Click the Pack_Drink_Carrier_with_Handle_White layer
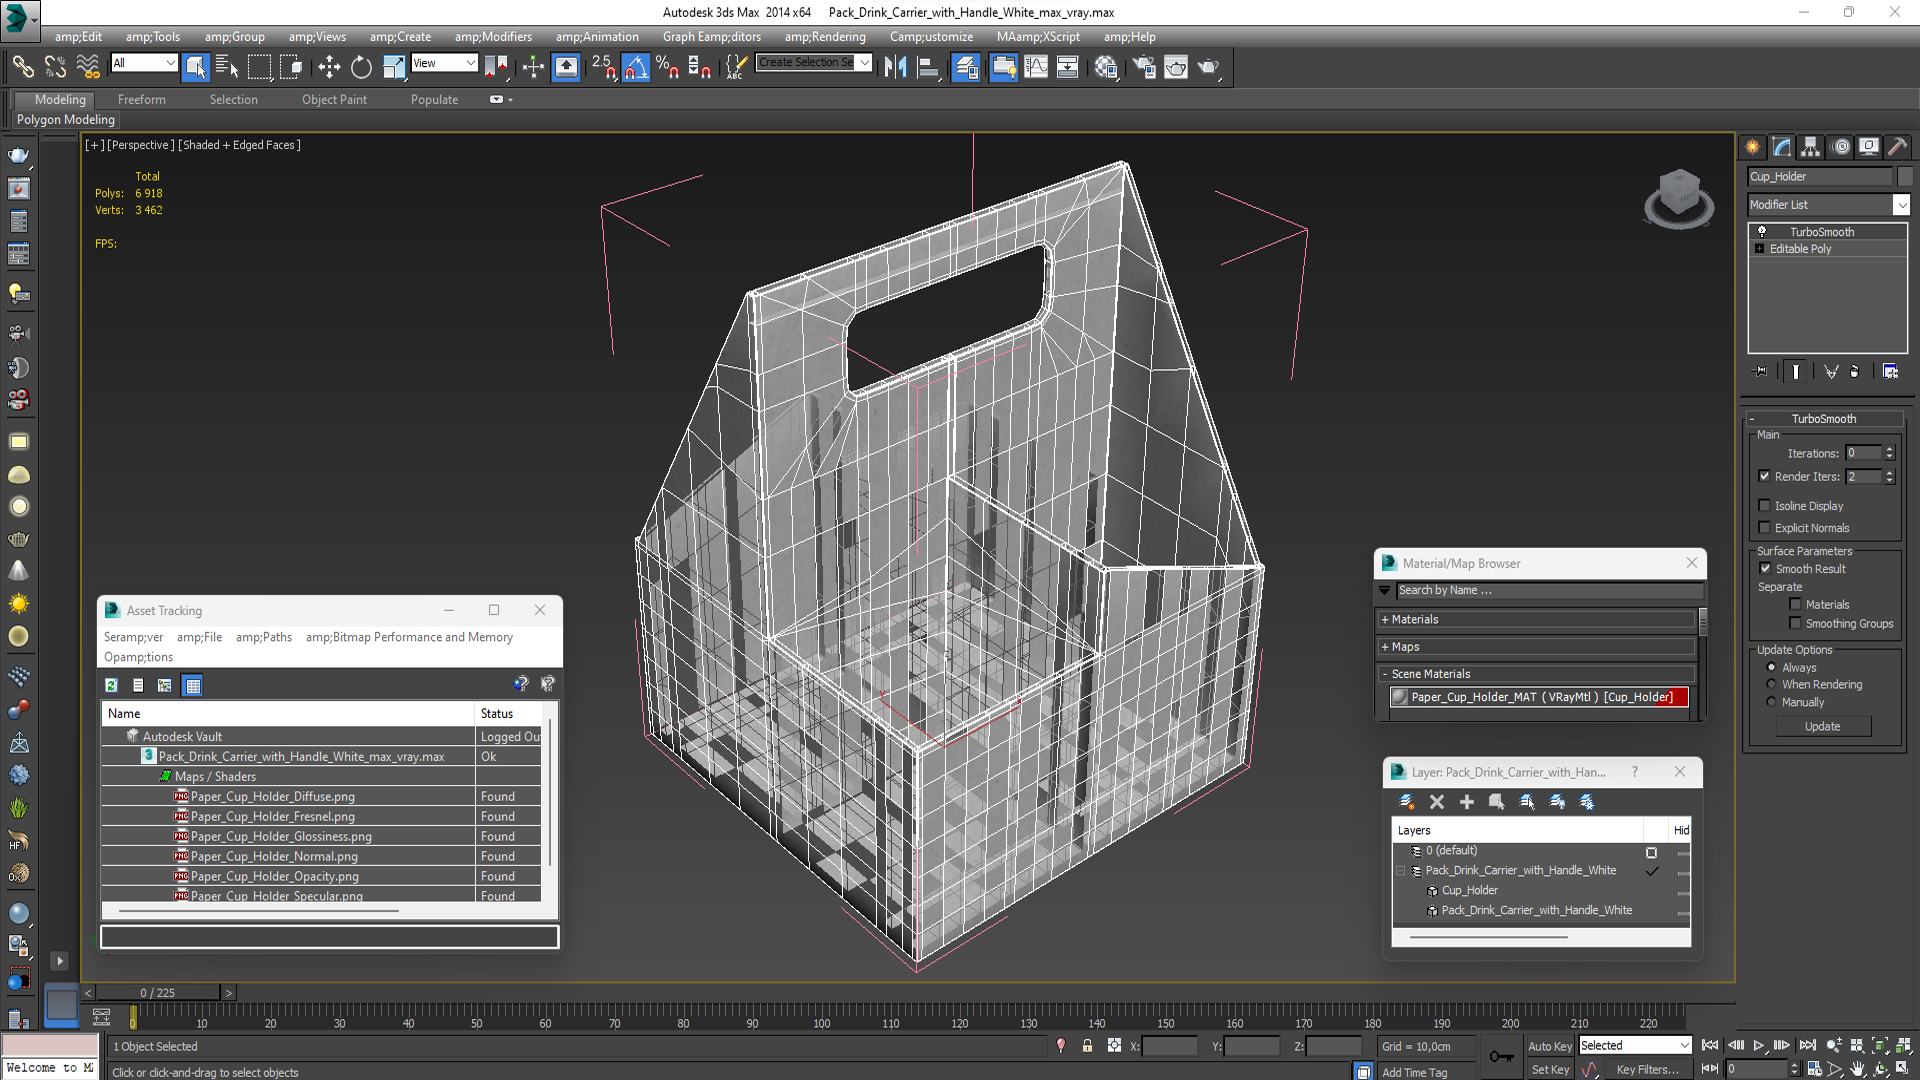The image size is (1920, 1080). (1523, 869)
